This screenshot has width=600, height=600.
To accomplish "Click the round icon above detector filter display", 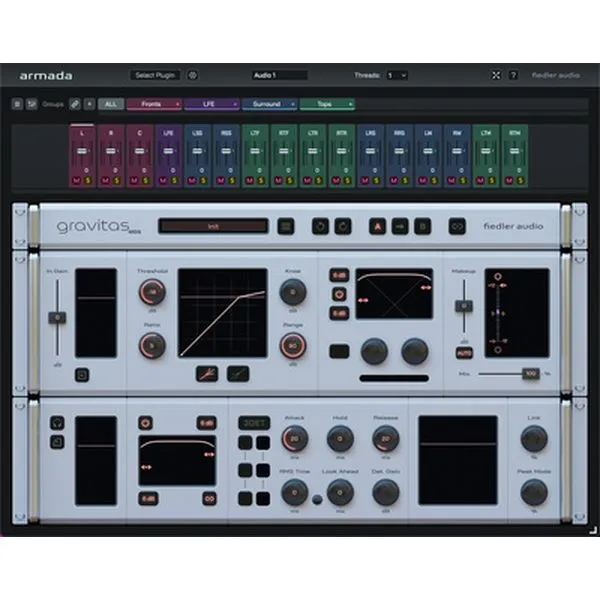I will 145,423.
